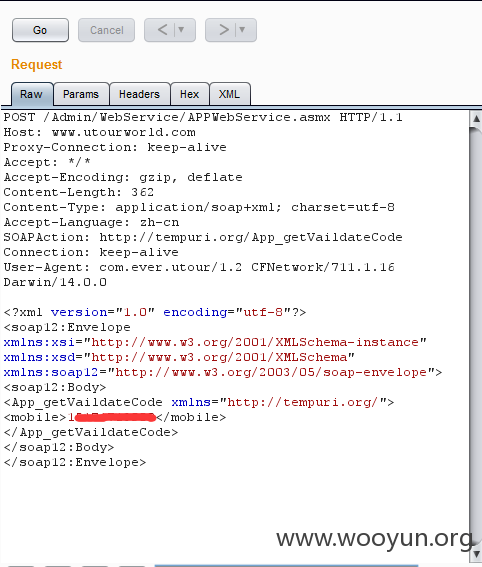This screenshot has height=567, width=482.
Task: Click scrollbar down arrow in request pane
Action: pyautogui.click(x=476, y=554)
